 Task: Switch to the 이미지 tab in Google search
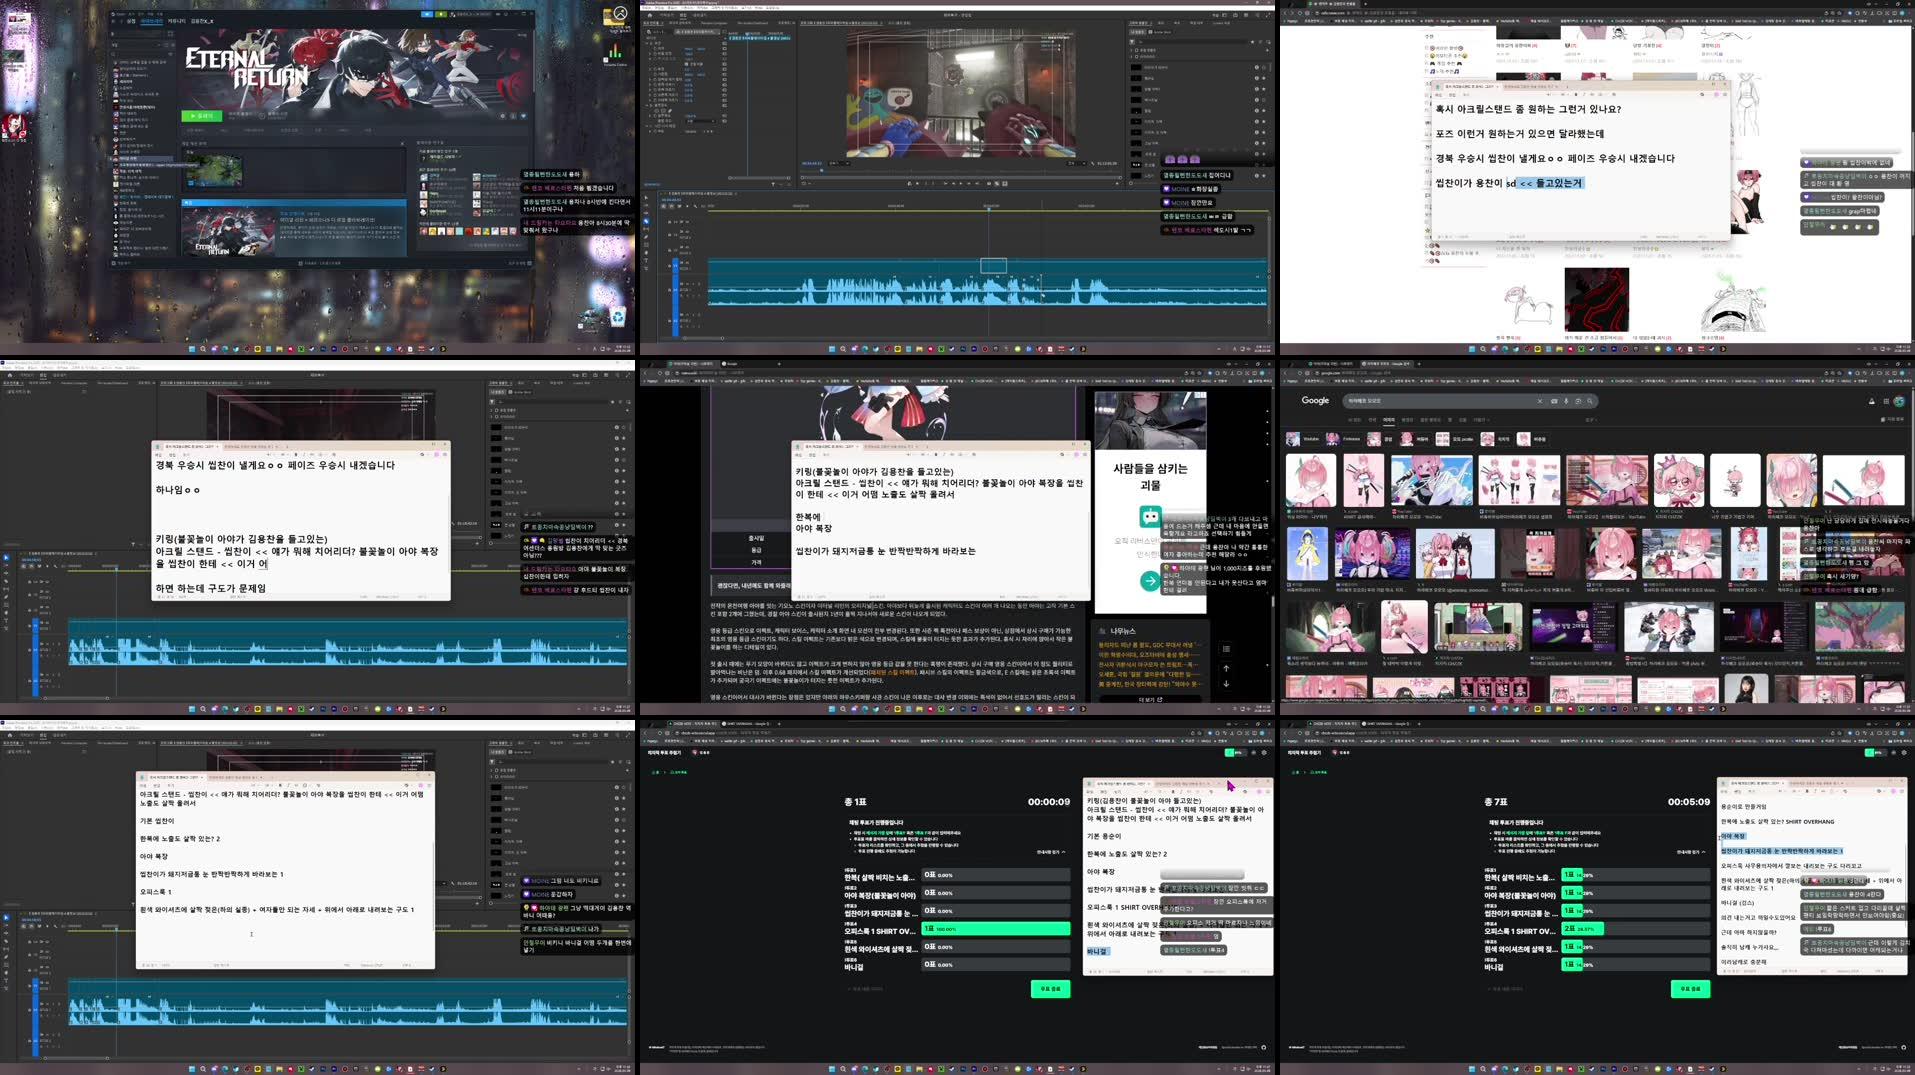pos(1388,420)
